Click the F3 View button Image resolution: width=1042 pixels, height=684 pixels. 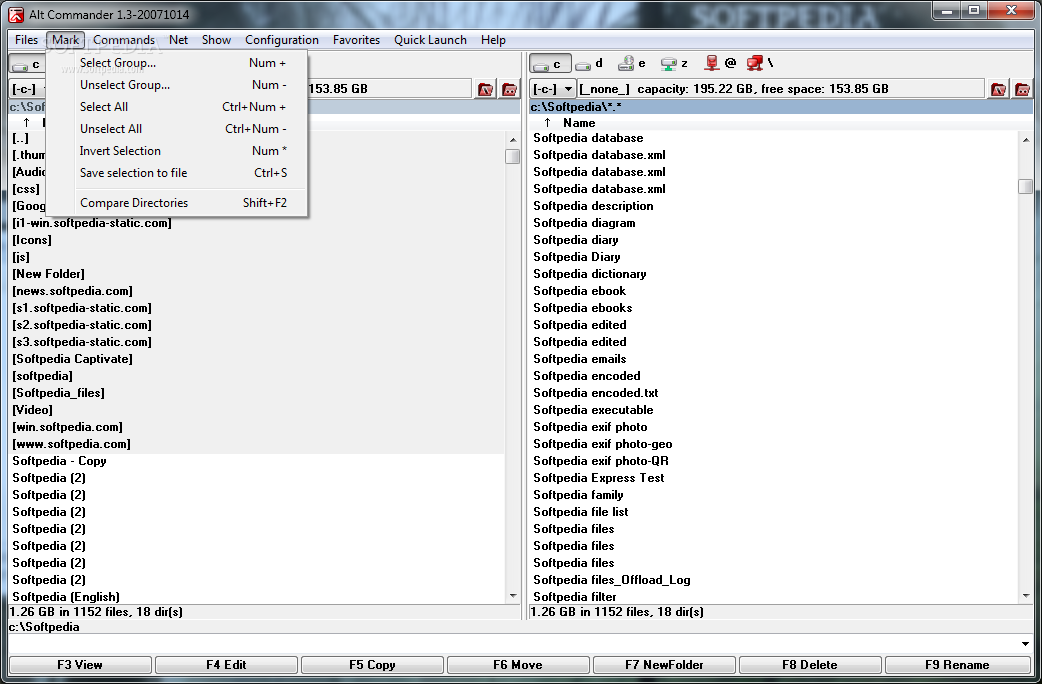80,665
